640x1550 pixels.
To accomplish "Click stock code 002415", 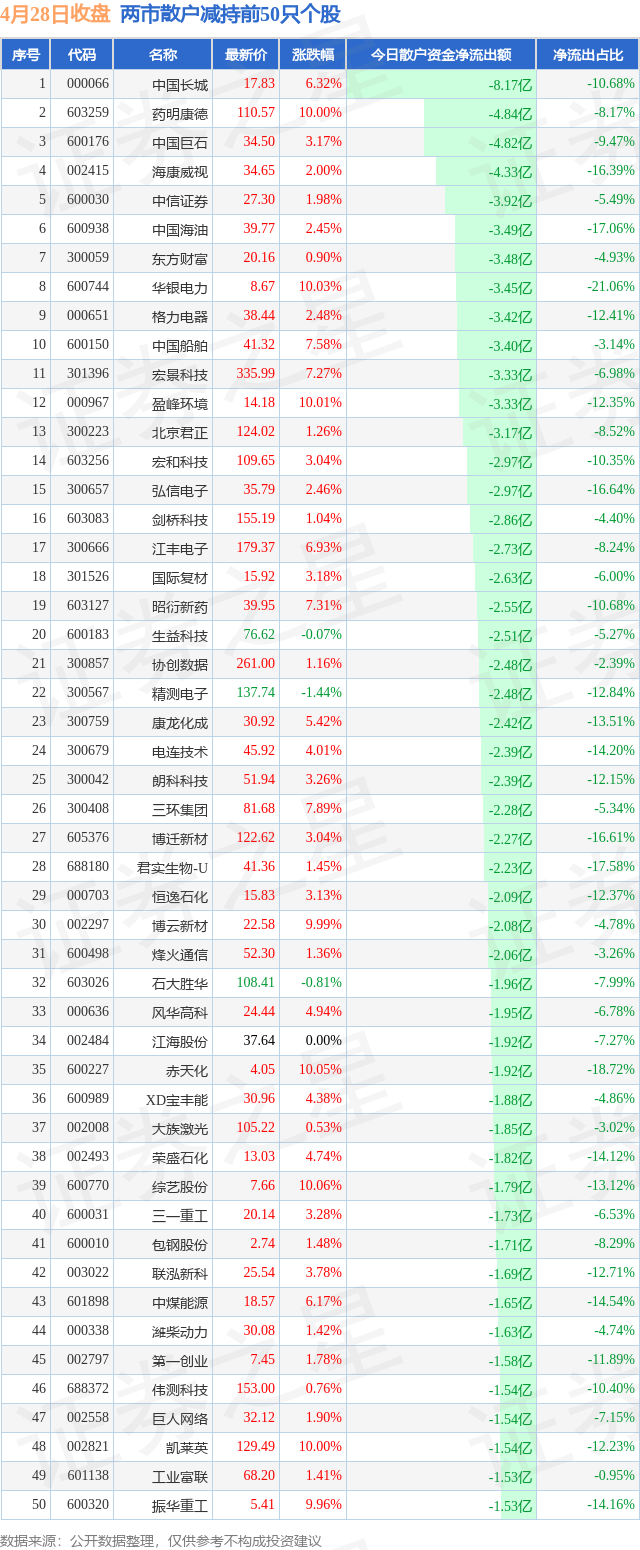I will pyautogui.click(x=88, y=171).
